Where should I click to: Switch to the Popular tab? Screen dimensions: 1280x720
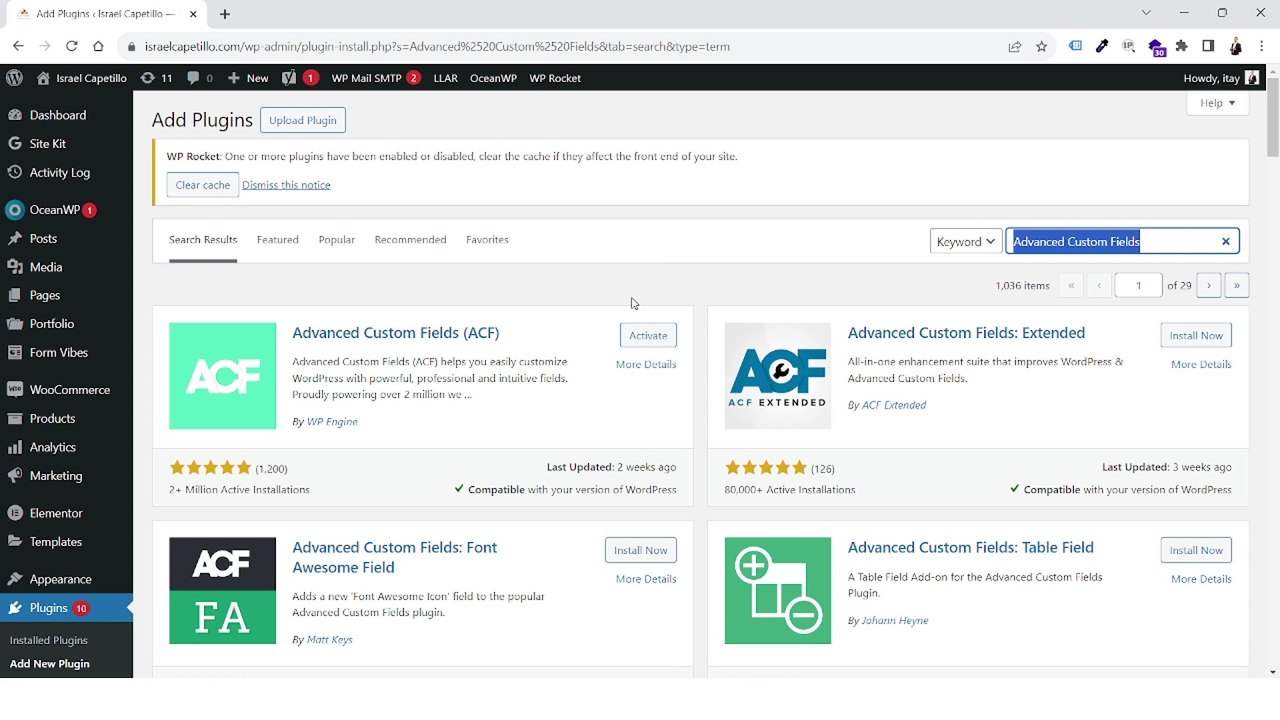click(x=337, y=240)
